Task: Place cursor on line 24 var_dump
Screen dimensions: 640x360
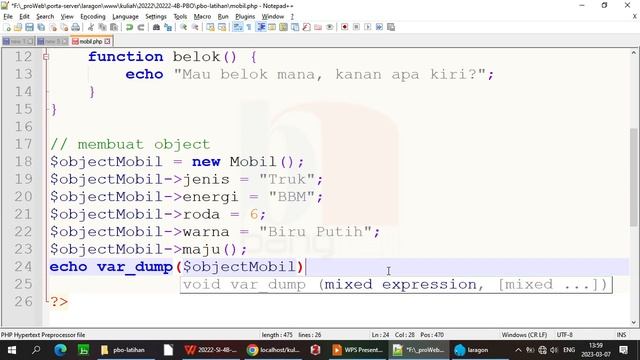Action: (135, 267)
